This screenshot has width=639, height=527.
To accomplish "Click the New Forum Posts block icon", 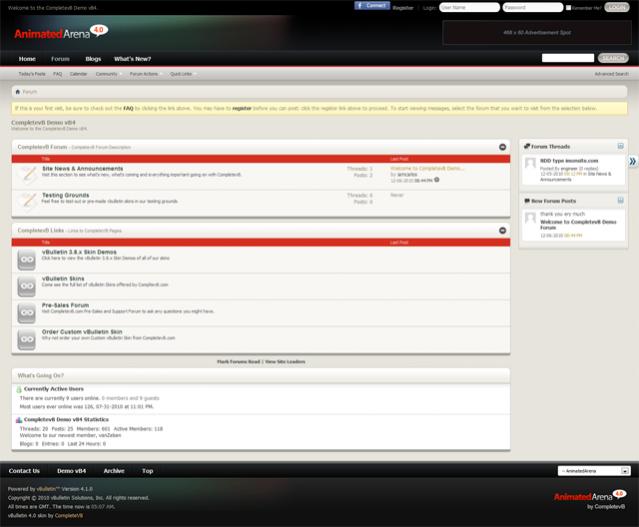I will tap(527, 201).
